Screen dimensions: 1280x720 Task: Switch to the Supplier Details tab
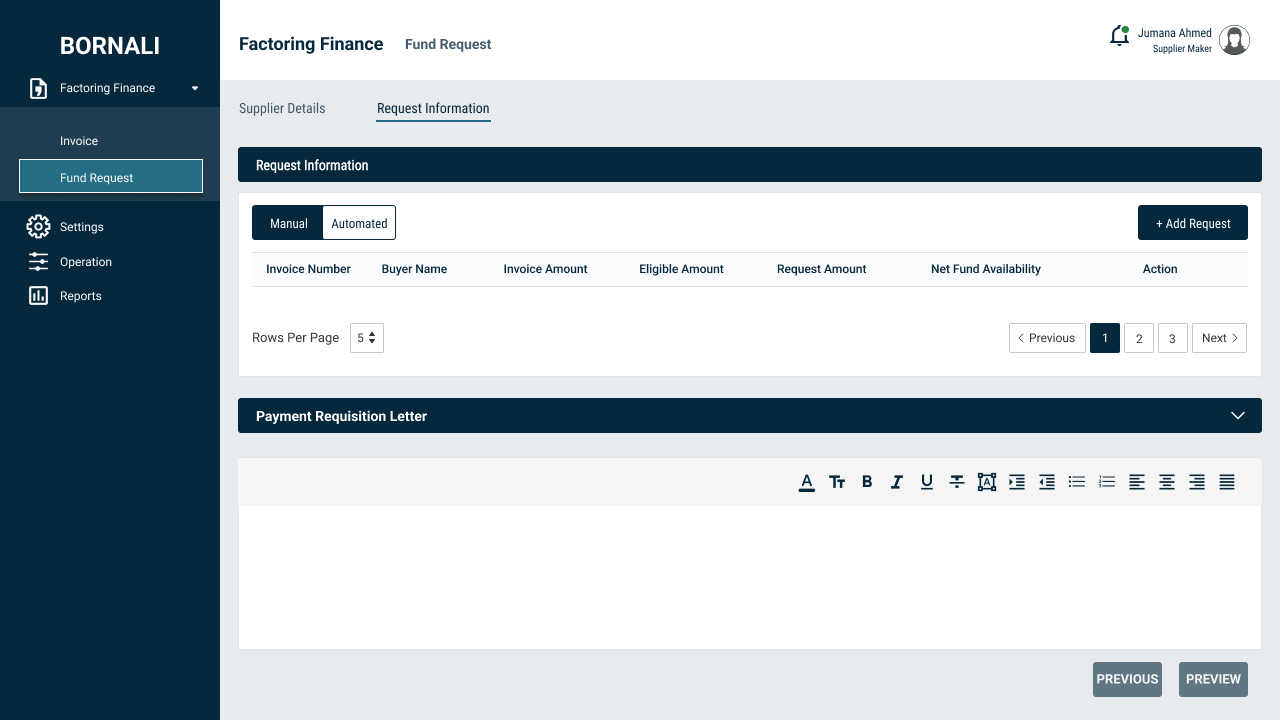pos(282,108)
